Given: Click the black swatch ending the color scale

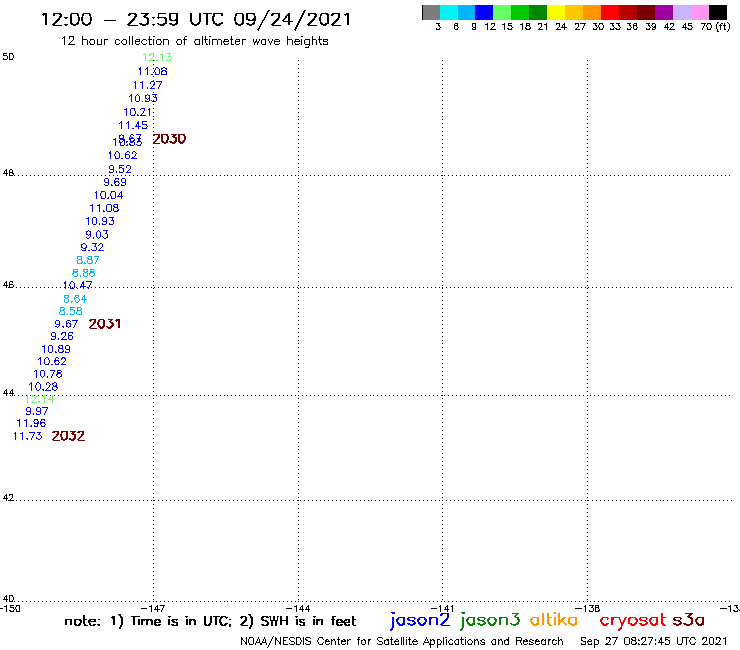Looking at the screenshot, I should point(717,12).
